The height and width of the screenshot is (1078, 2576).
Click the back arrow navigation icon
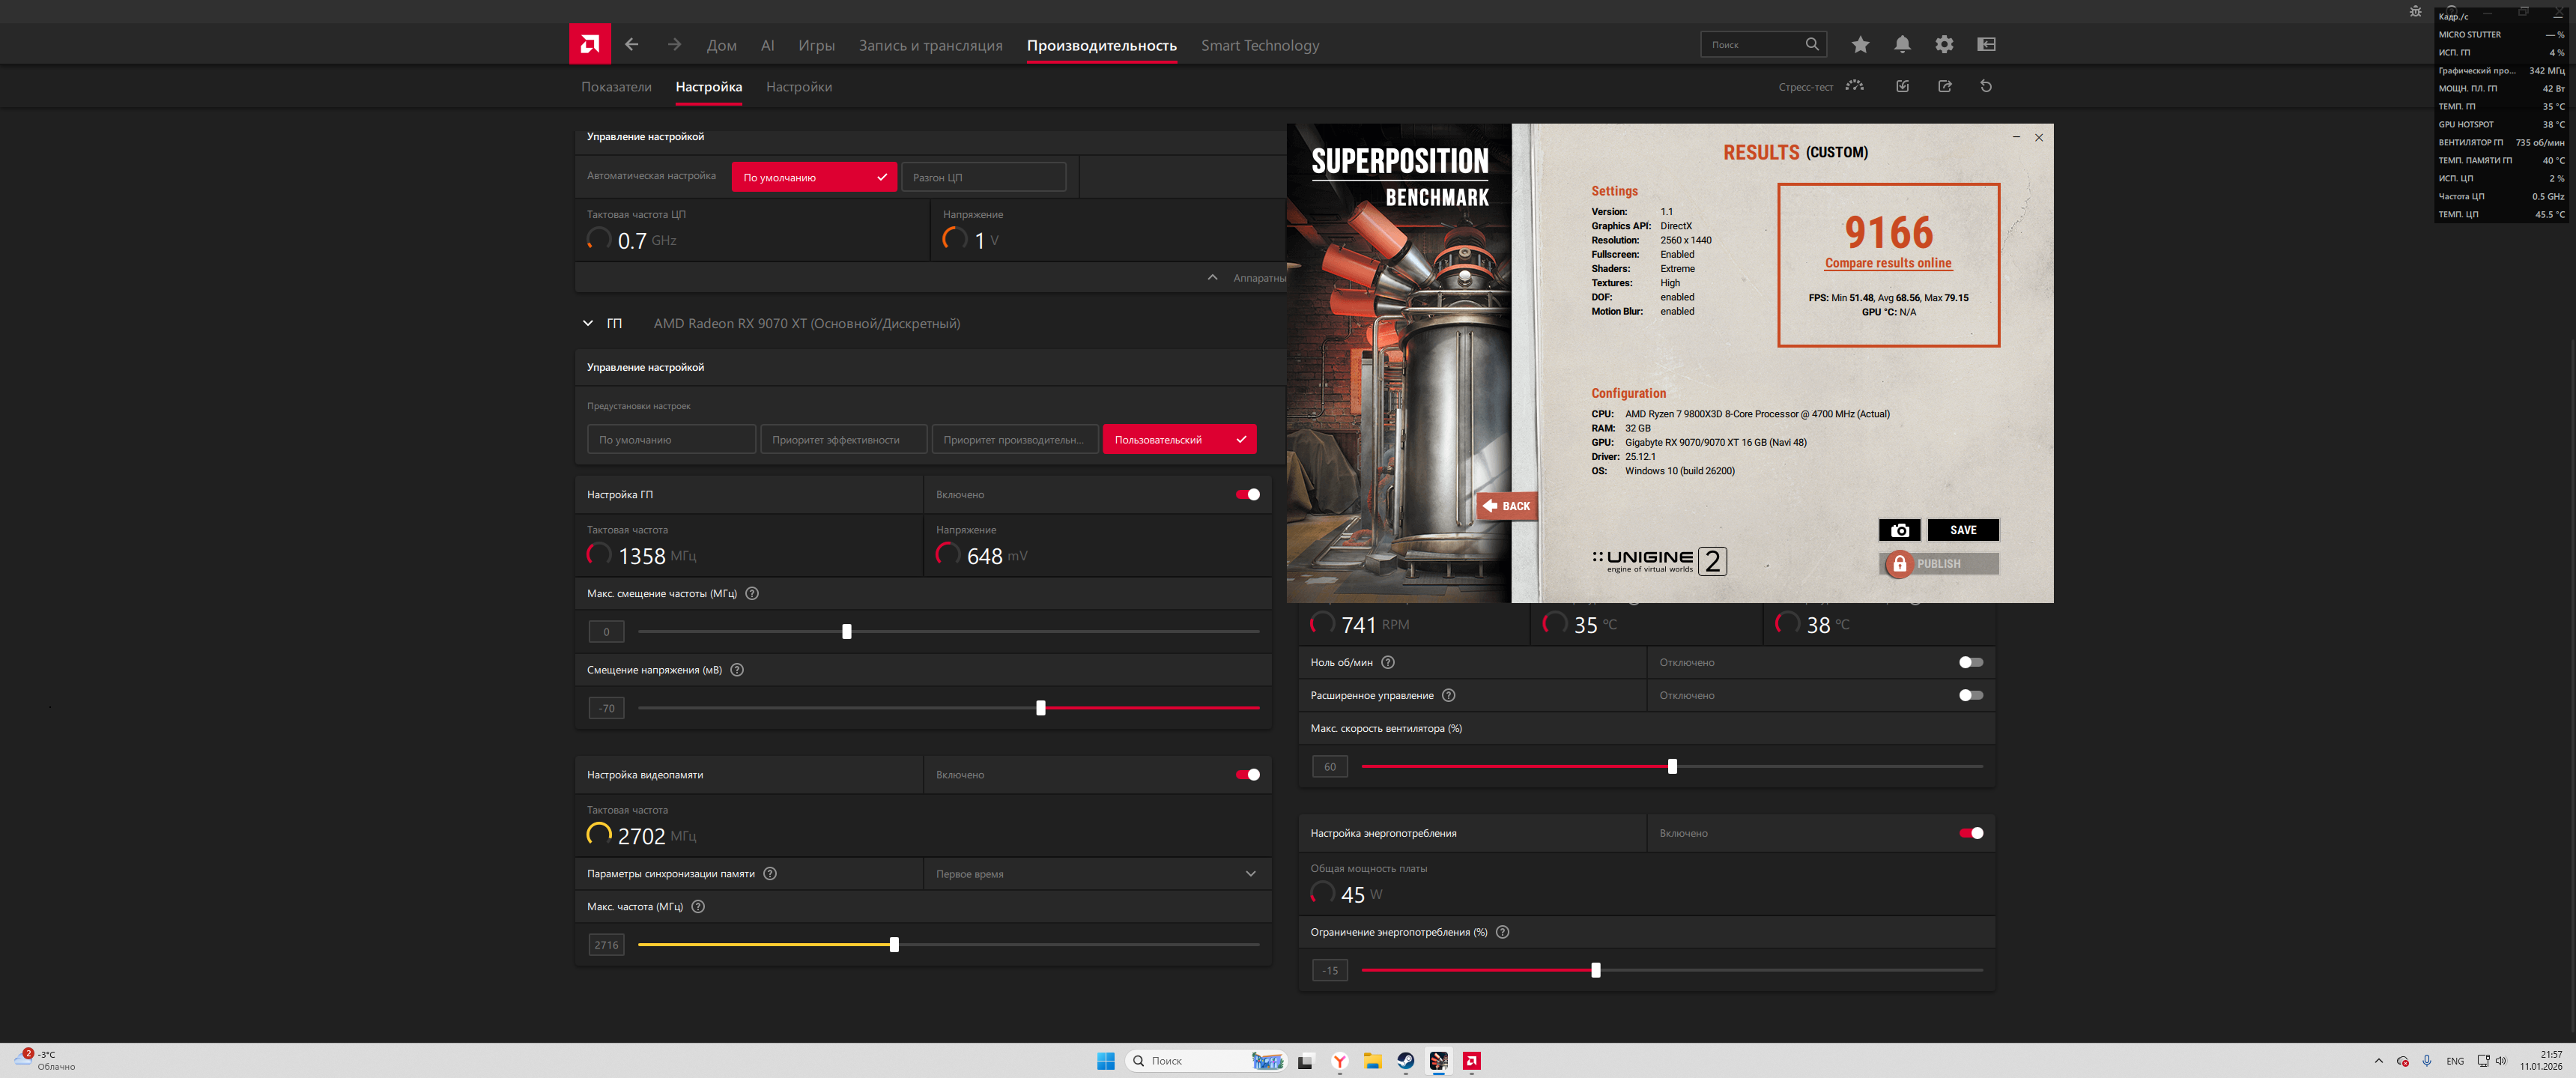coord(631,44)
